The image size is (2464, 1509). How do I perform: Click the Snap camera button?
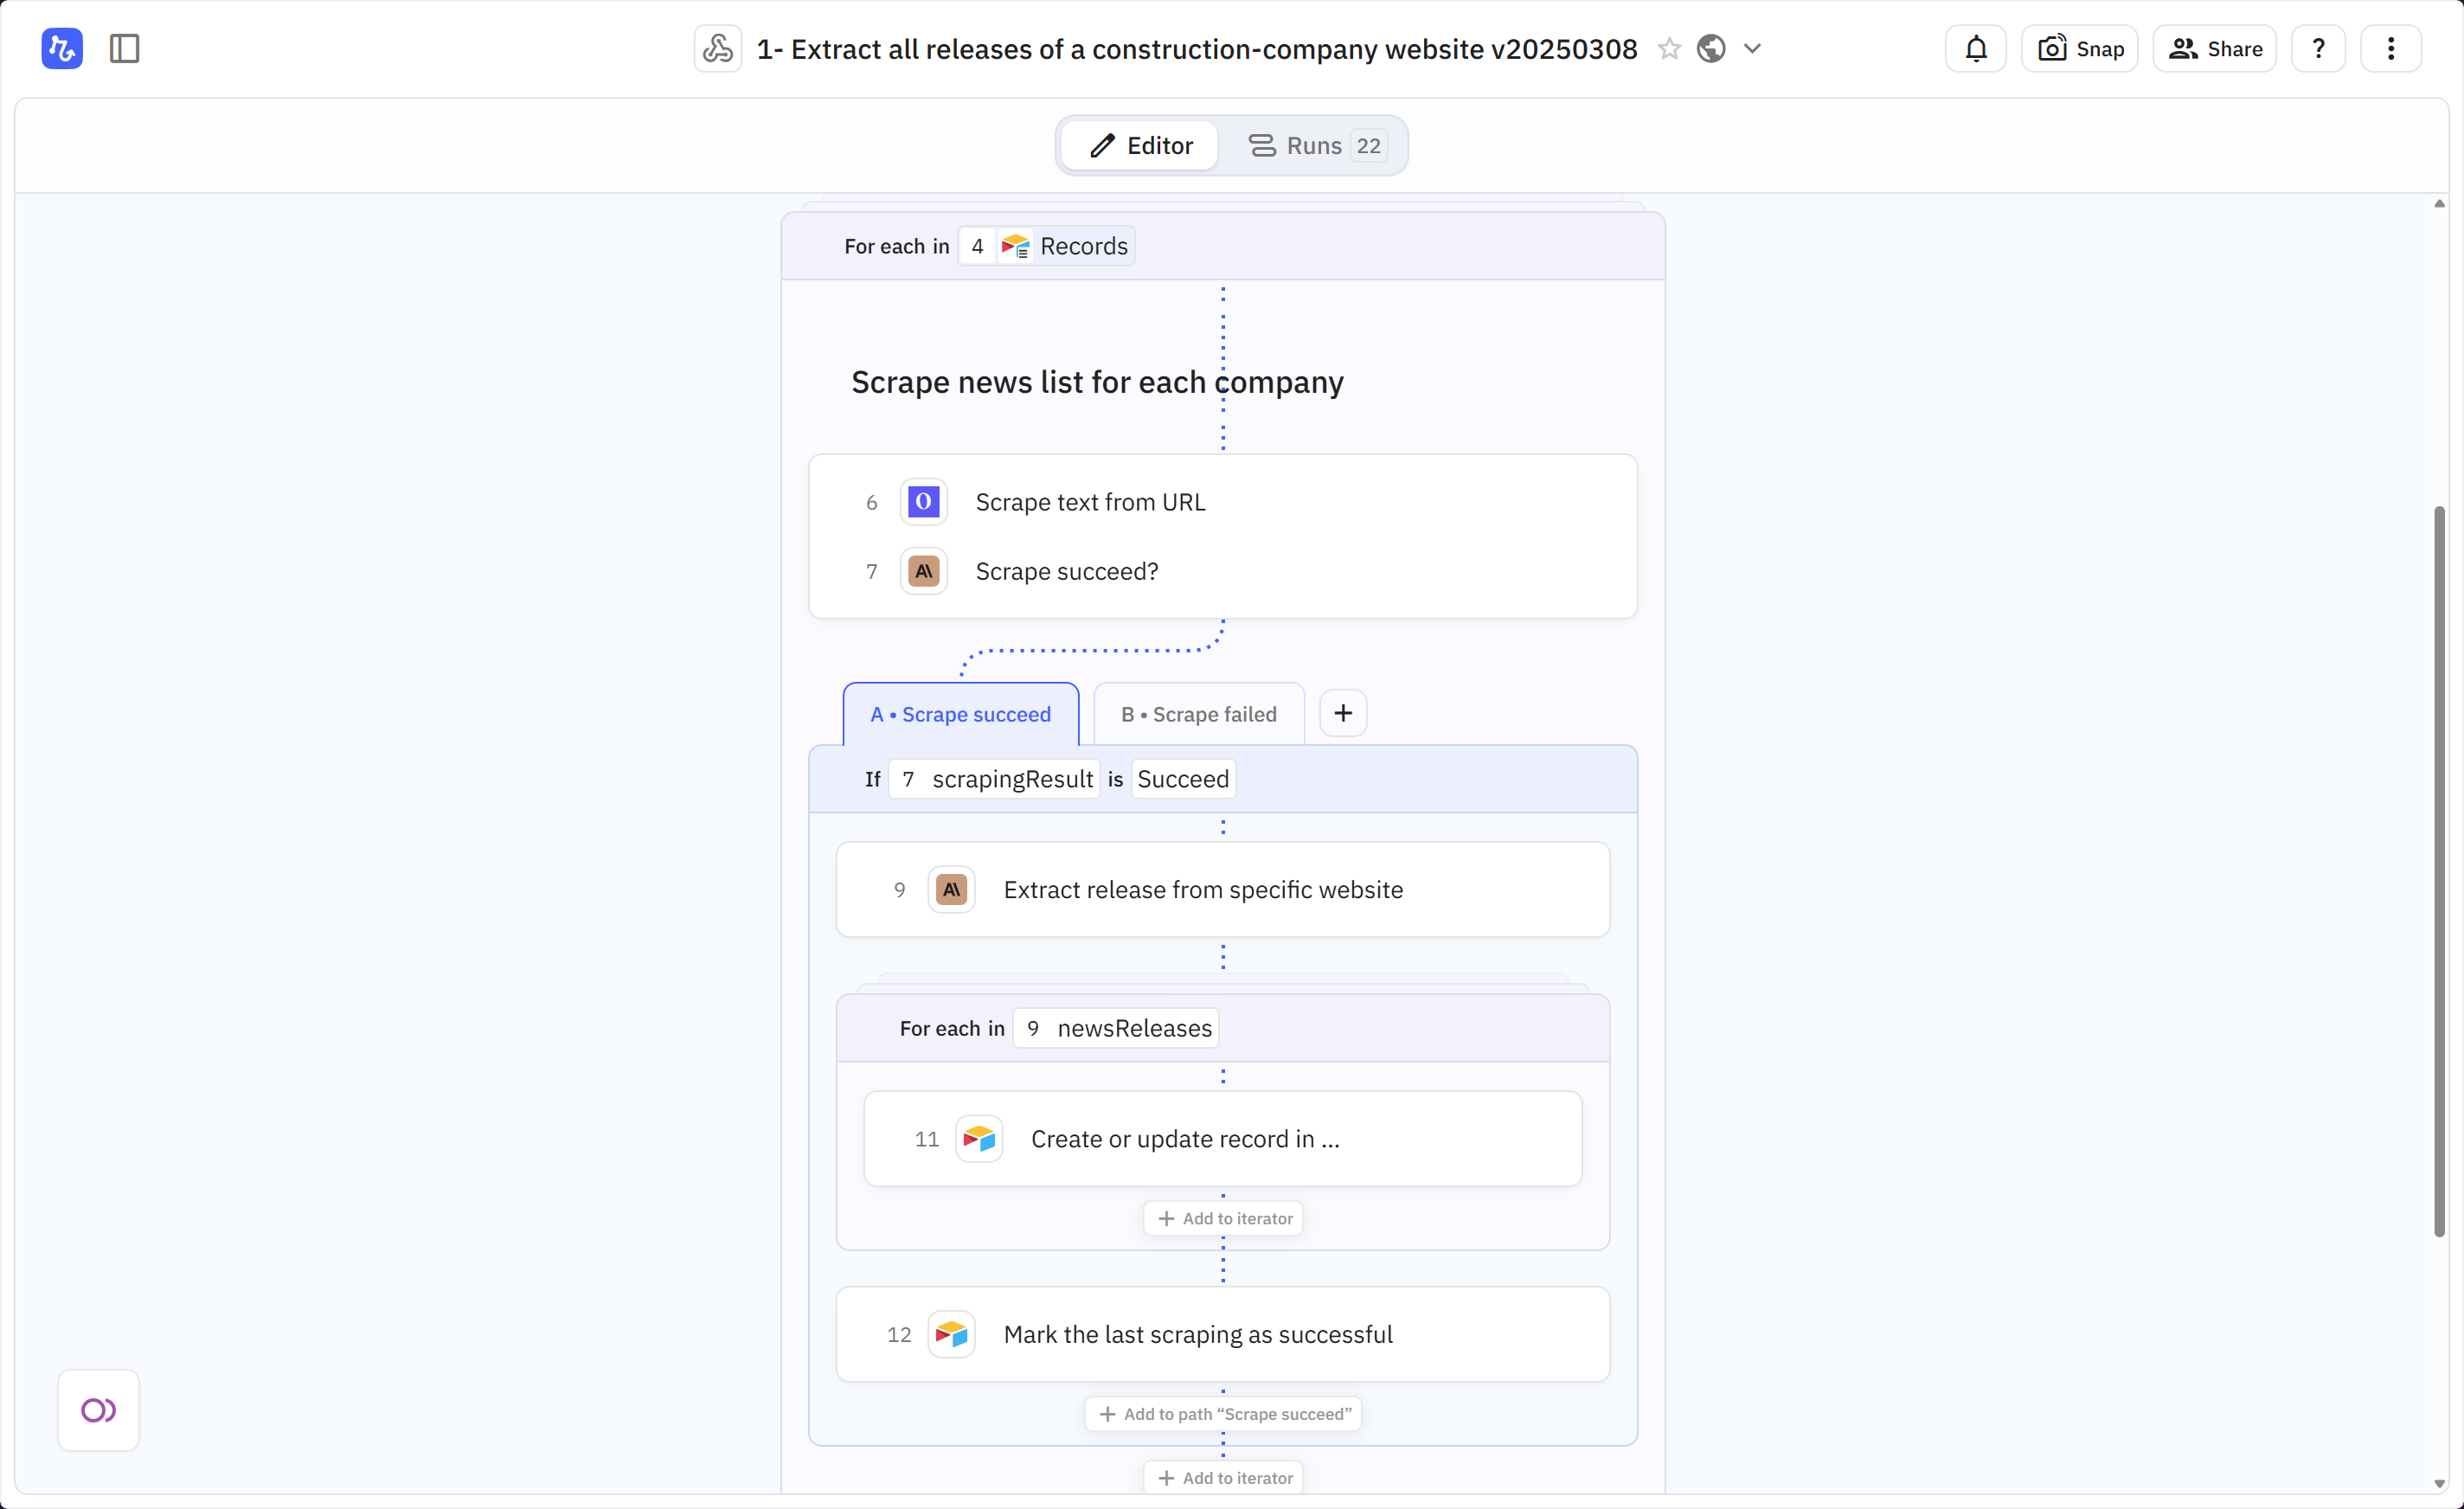pos(2080,49)
